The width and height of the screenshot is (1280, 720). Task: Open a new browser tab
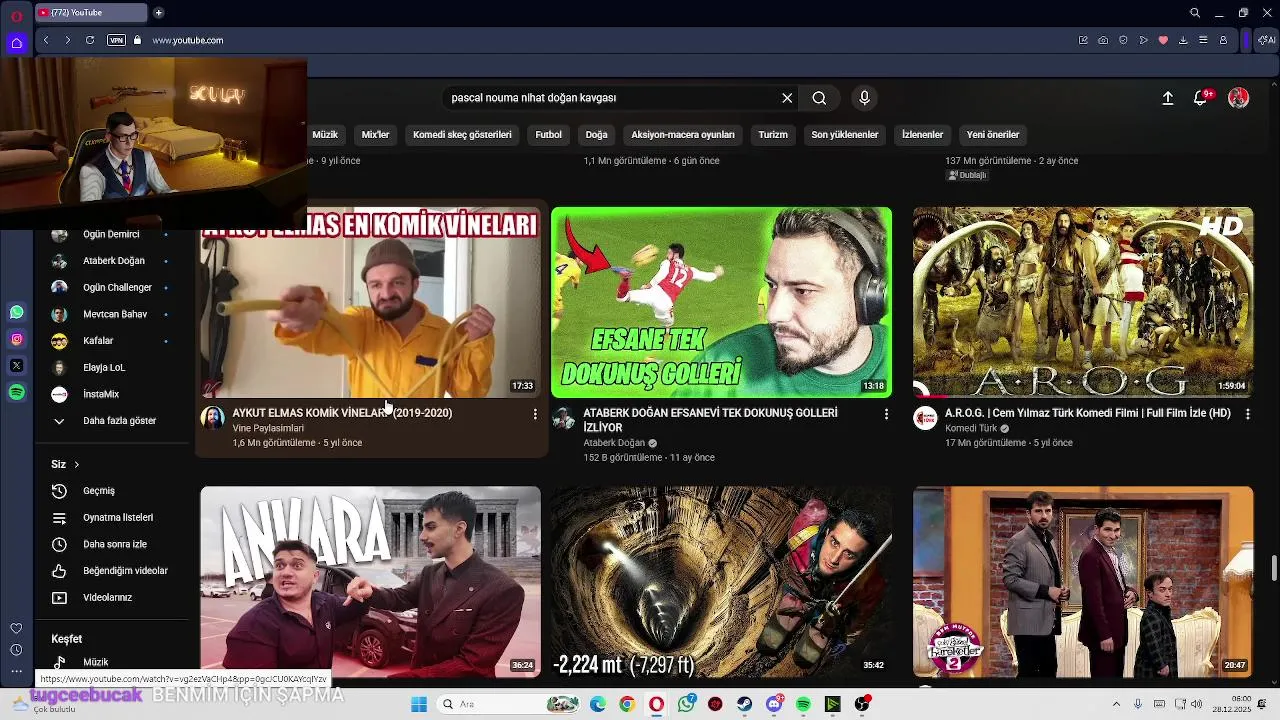coord(158,13)
